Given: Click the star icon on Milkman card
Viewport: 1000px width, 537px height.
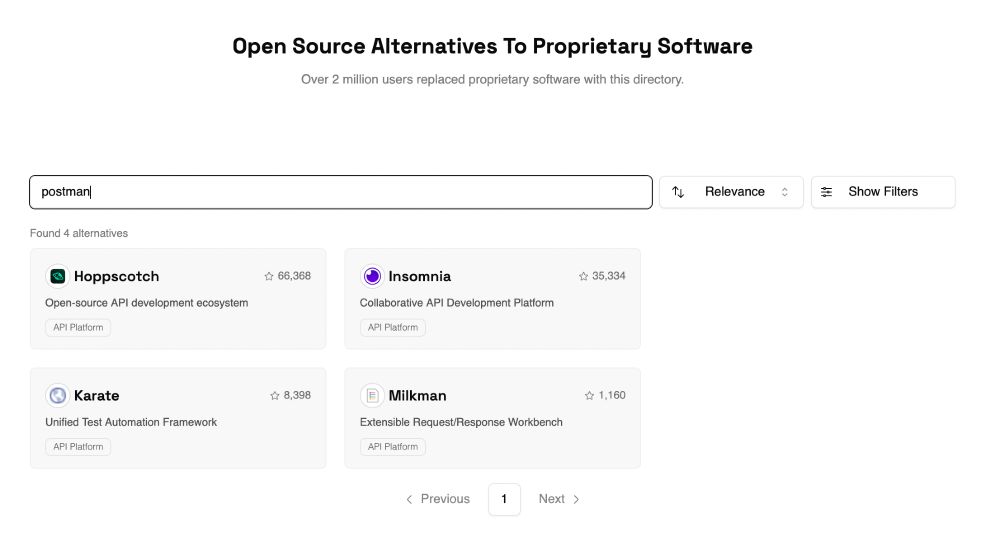Looking at the screenshot, I should pyautogui.click(x=589, y=395).
